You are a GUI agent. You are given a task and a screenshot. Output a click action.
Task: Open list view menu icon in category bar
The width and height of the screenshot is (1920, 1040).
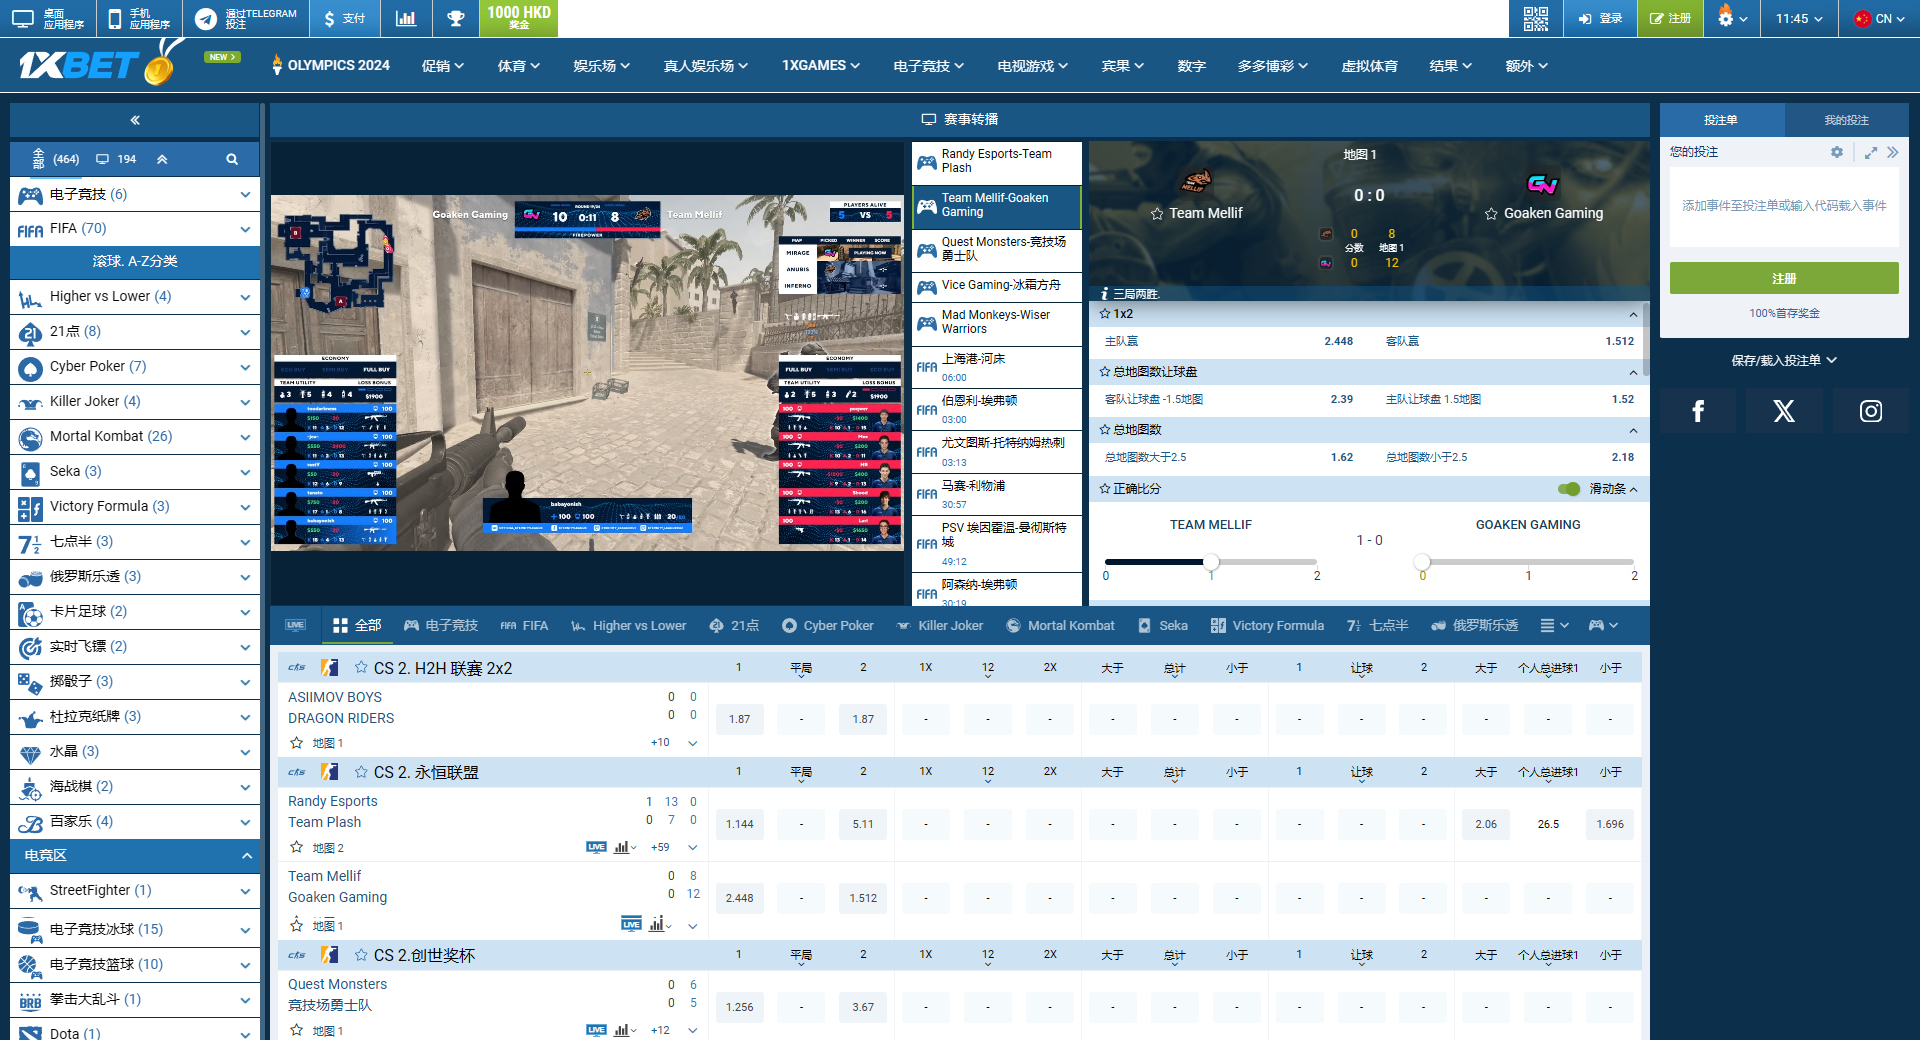(x=1554, y=625)
